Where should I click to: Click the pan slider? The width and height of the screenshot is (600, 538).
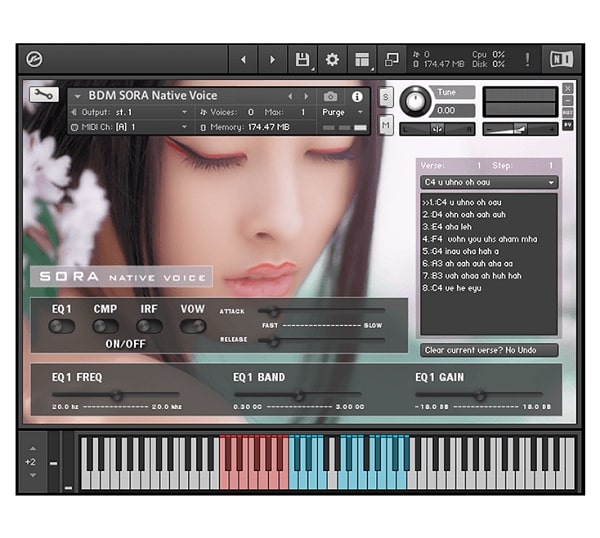[437, 129]
